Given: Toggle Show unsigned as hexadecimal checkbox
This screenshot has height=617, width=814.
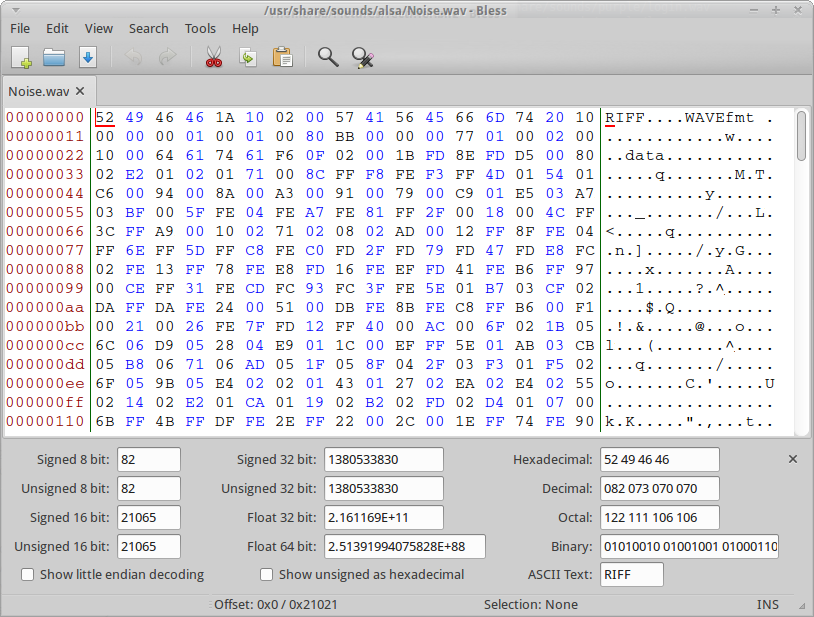Looking at the screenshot, I should (x=267, y=575).
